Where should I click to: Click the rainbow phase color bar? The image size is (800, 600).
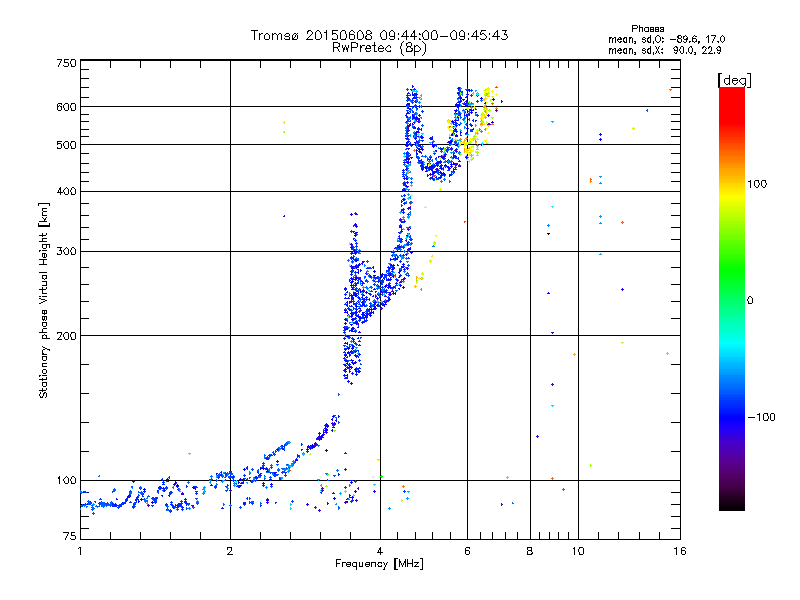point(732,298)
